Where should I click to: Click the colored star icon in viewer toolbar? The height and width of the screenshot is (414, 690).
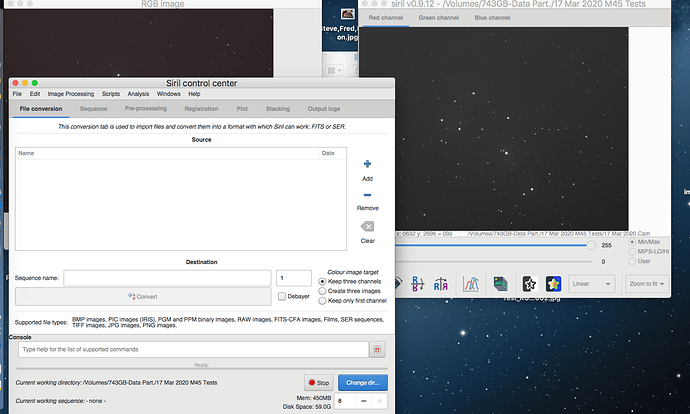coord(553,284)
